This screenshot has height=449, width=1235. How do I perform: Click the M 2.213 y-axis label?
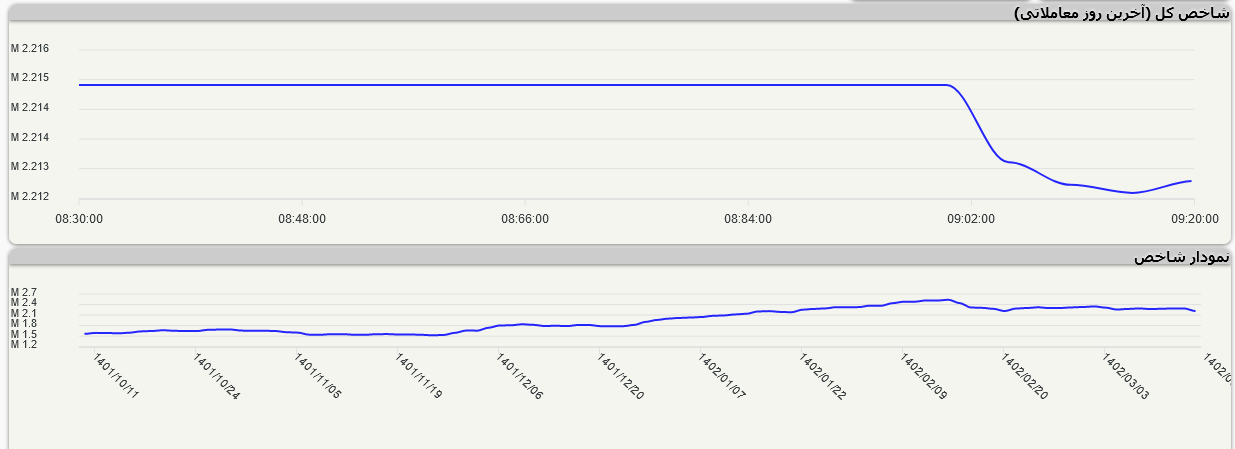coord(29,167)
